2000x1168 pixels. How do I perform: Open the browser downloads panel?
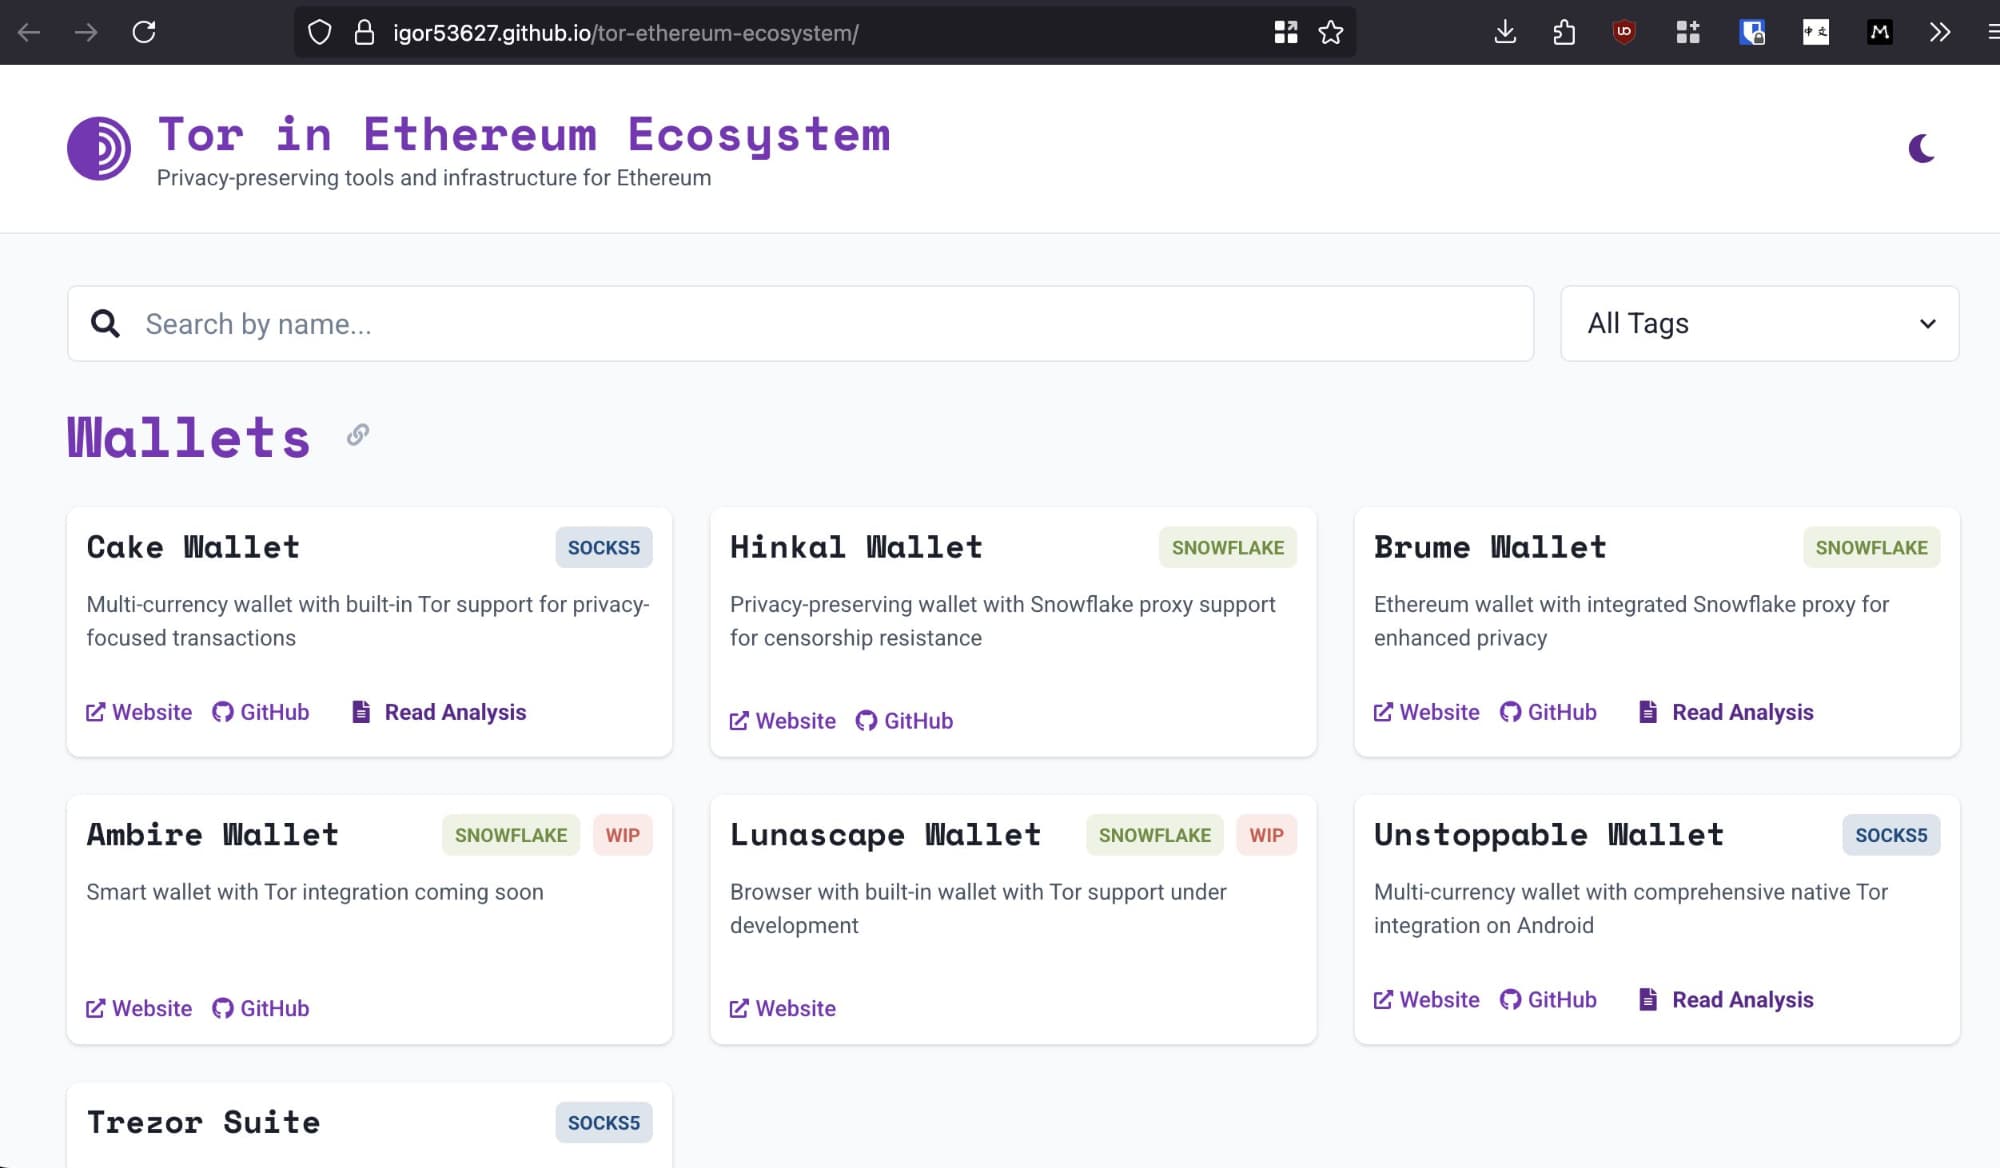pyautogui.click(x=1505, y=32)
